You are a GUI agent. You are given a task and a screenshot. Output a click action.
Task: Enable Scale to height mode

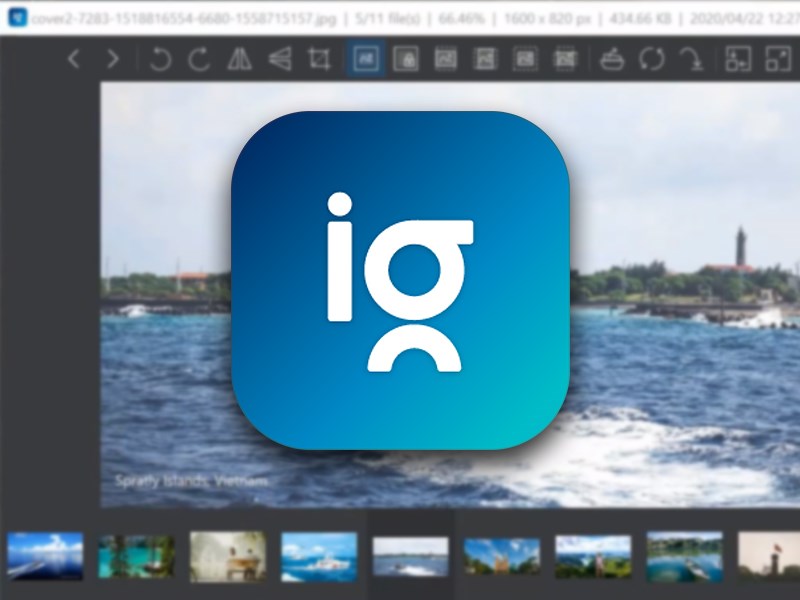click(485, 59)
